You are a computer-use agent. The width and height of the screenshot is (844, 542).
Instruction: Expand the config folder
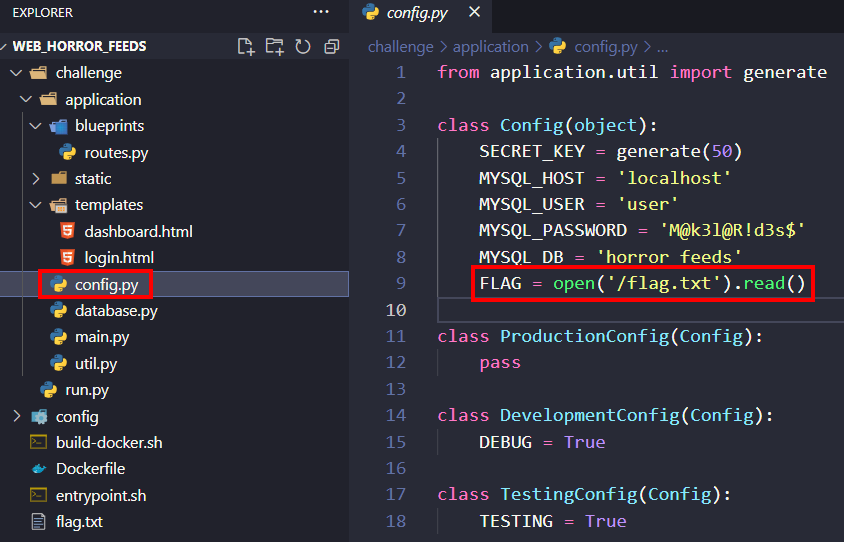pos(77,416)
